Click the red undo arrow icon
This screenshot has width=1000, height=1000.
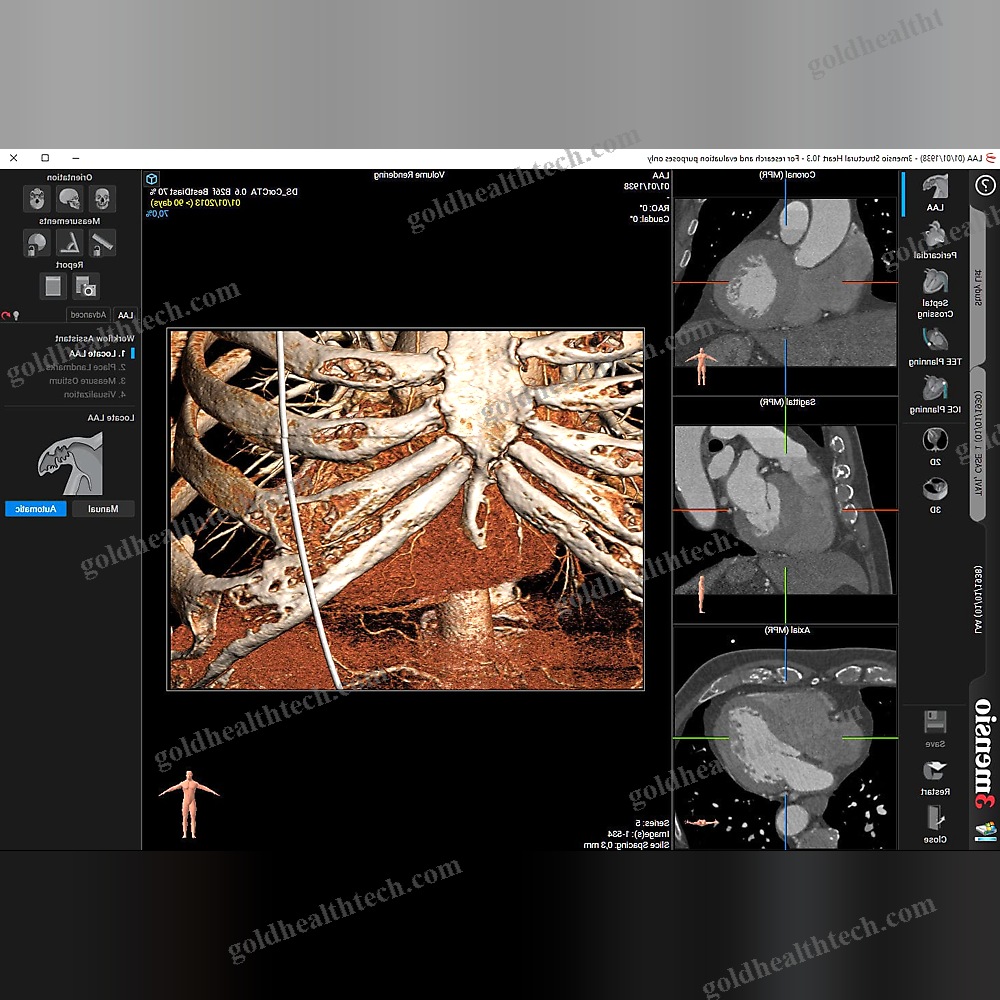(x=6, y=315)
